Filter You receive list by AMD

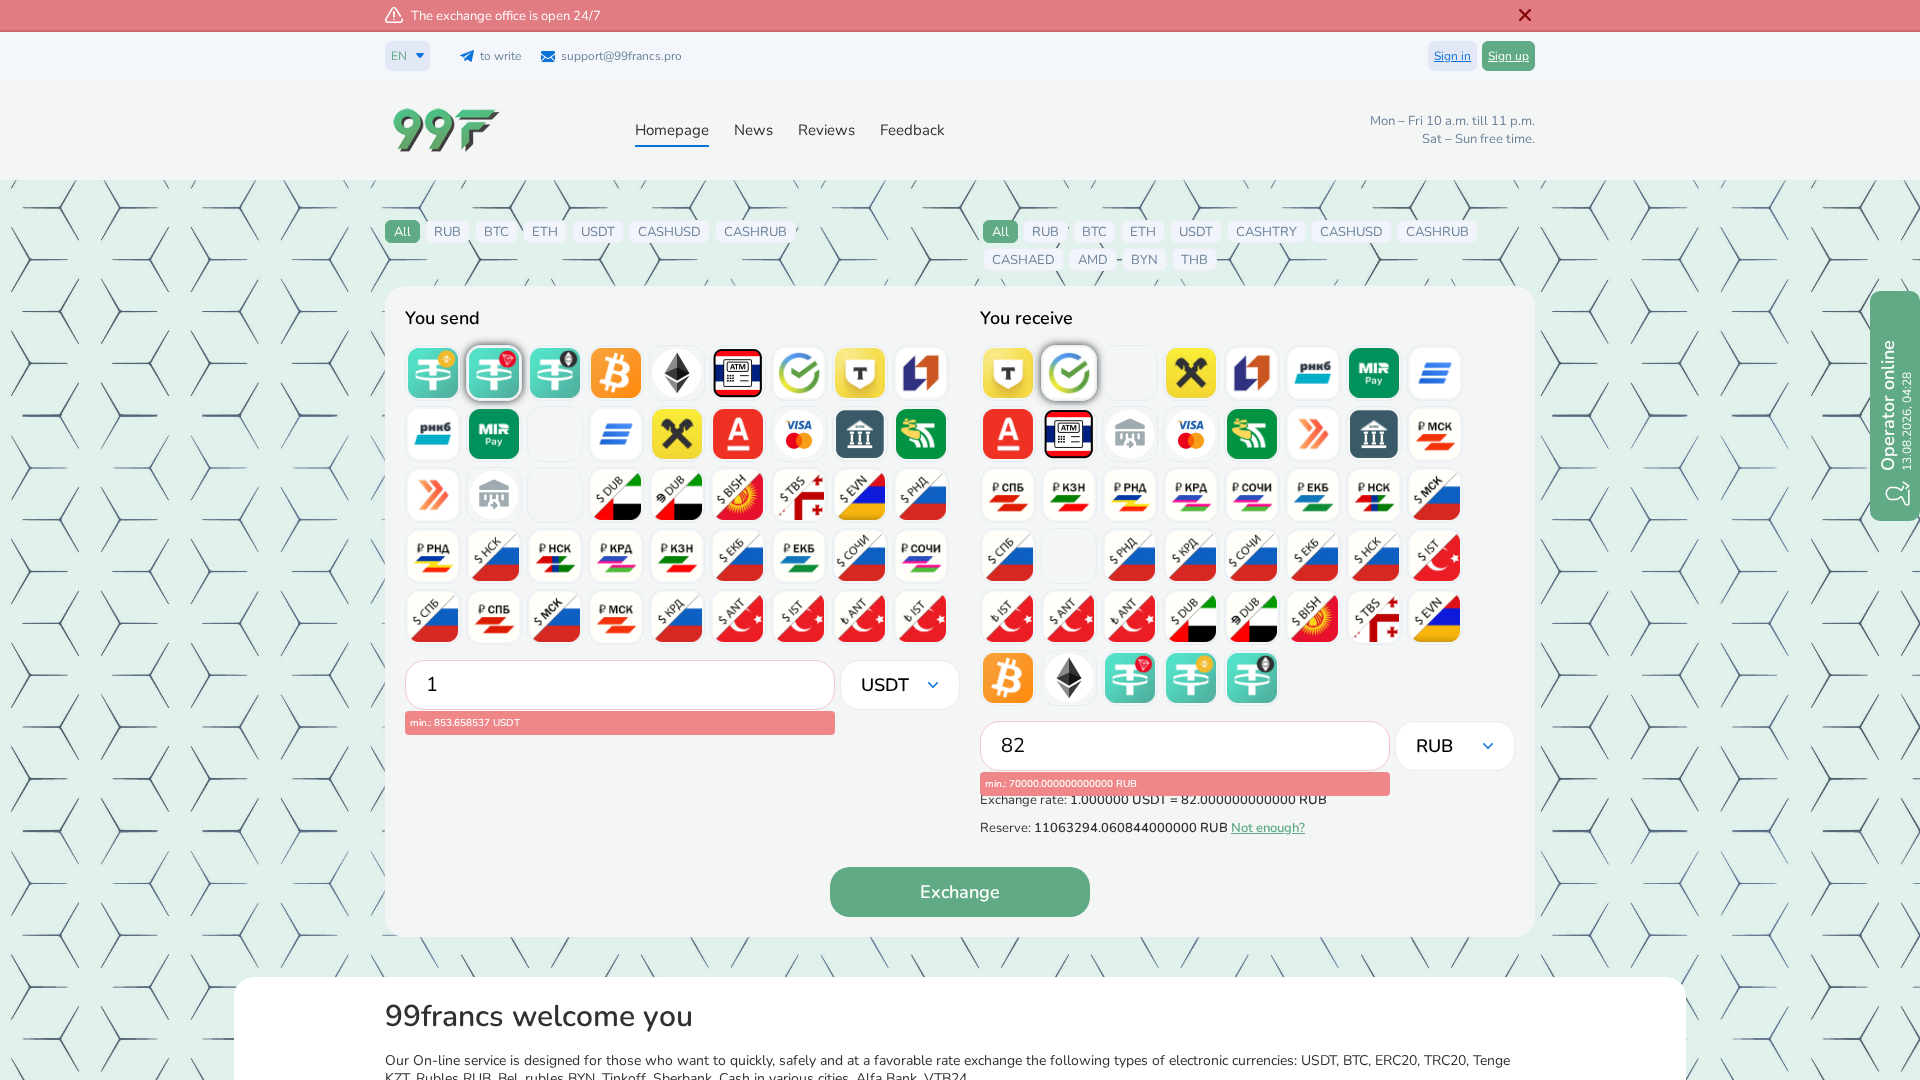click(1092, 260)
